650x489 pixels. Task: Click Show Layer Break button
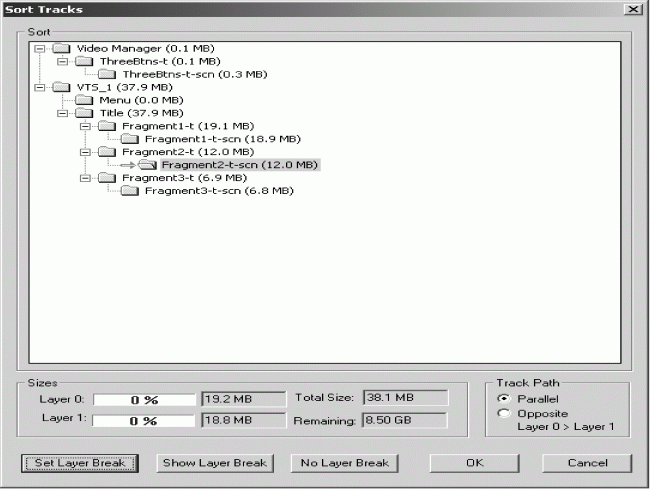[215, 463]
